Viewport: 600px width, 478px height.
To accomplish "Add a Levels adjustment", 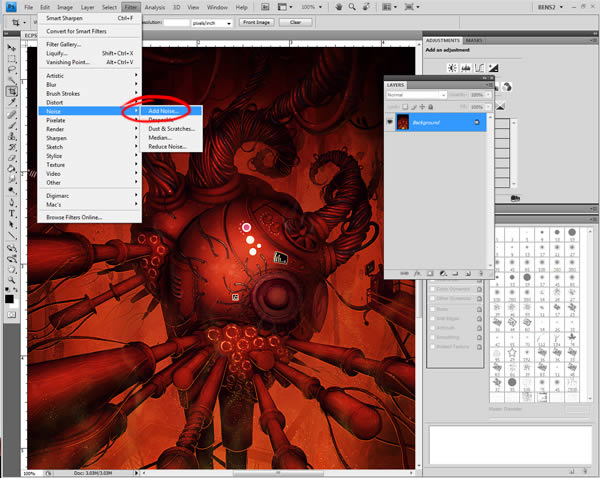I will click(466, 68).
